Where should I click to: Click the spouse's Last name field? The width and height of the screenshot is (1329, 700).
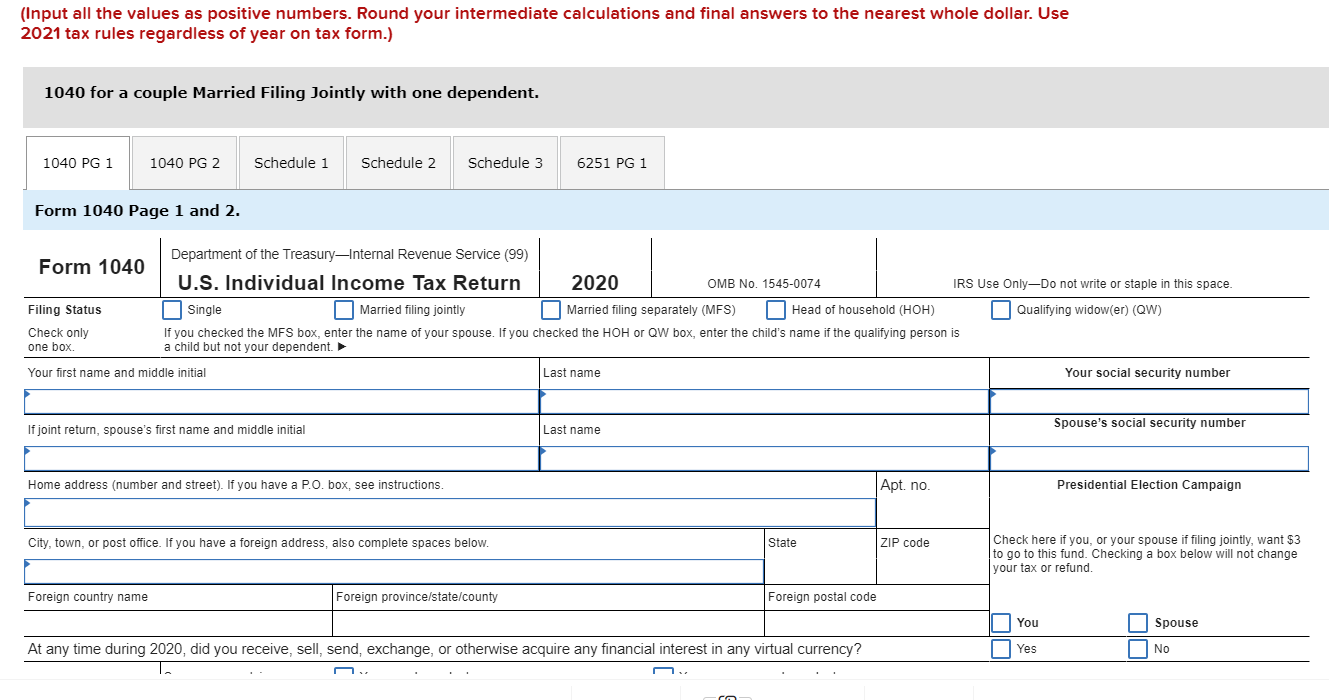(x=764, y=458)
